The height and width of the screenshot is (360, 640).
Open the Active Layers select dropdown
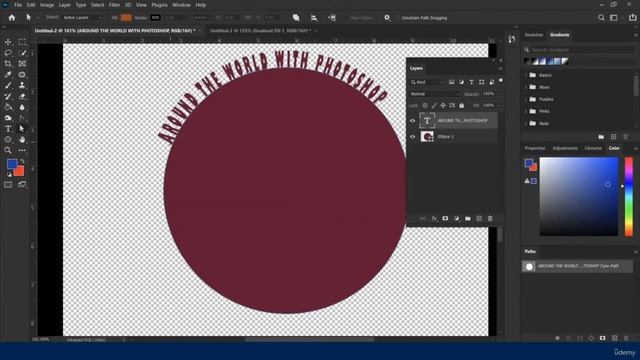[83, 18]
